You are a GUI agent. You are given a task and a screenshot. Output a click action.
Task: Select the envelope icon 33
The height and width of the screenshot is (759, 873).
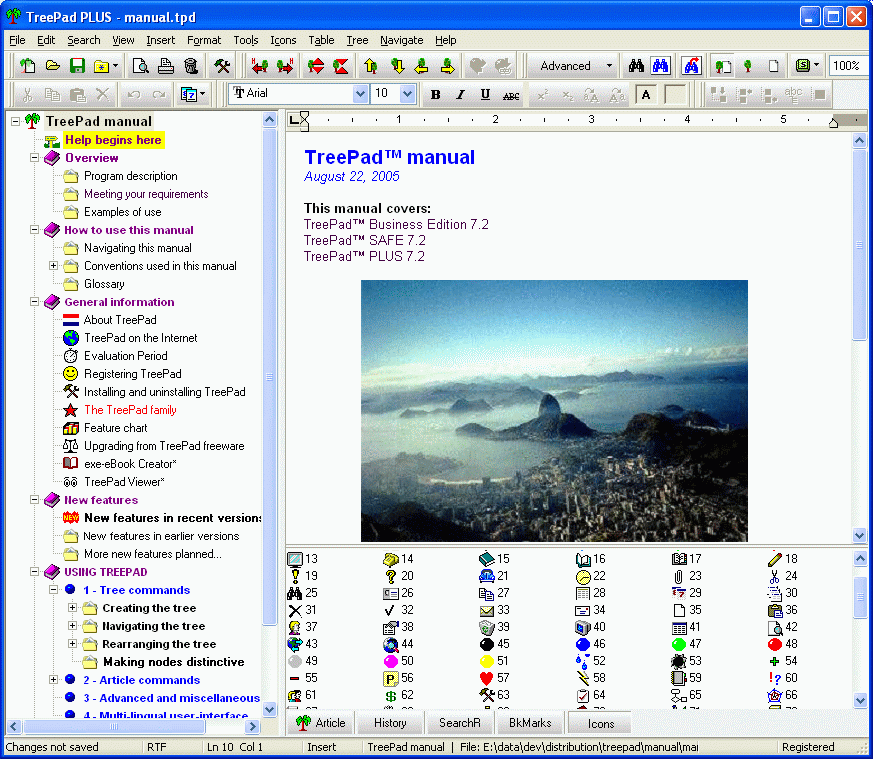[x=487, y=610]
